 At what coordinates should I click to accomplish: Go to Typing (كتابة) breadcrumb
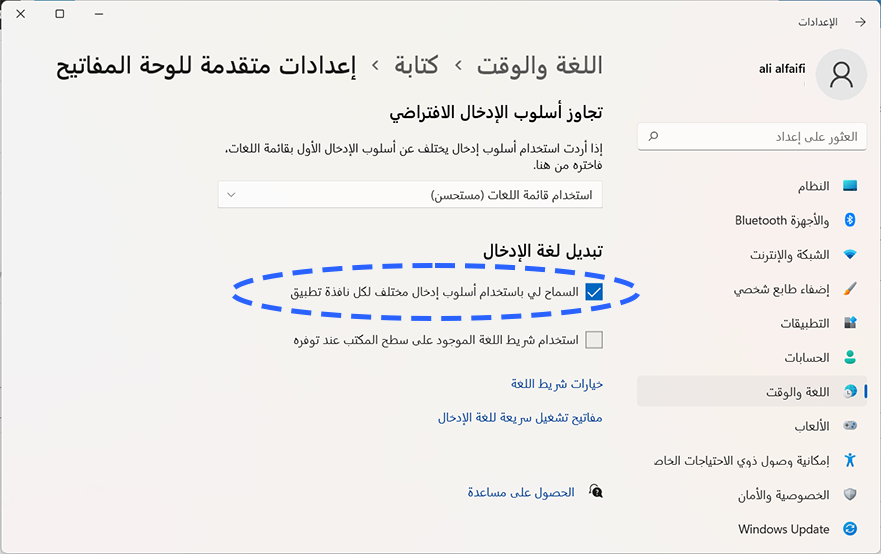416,66
